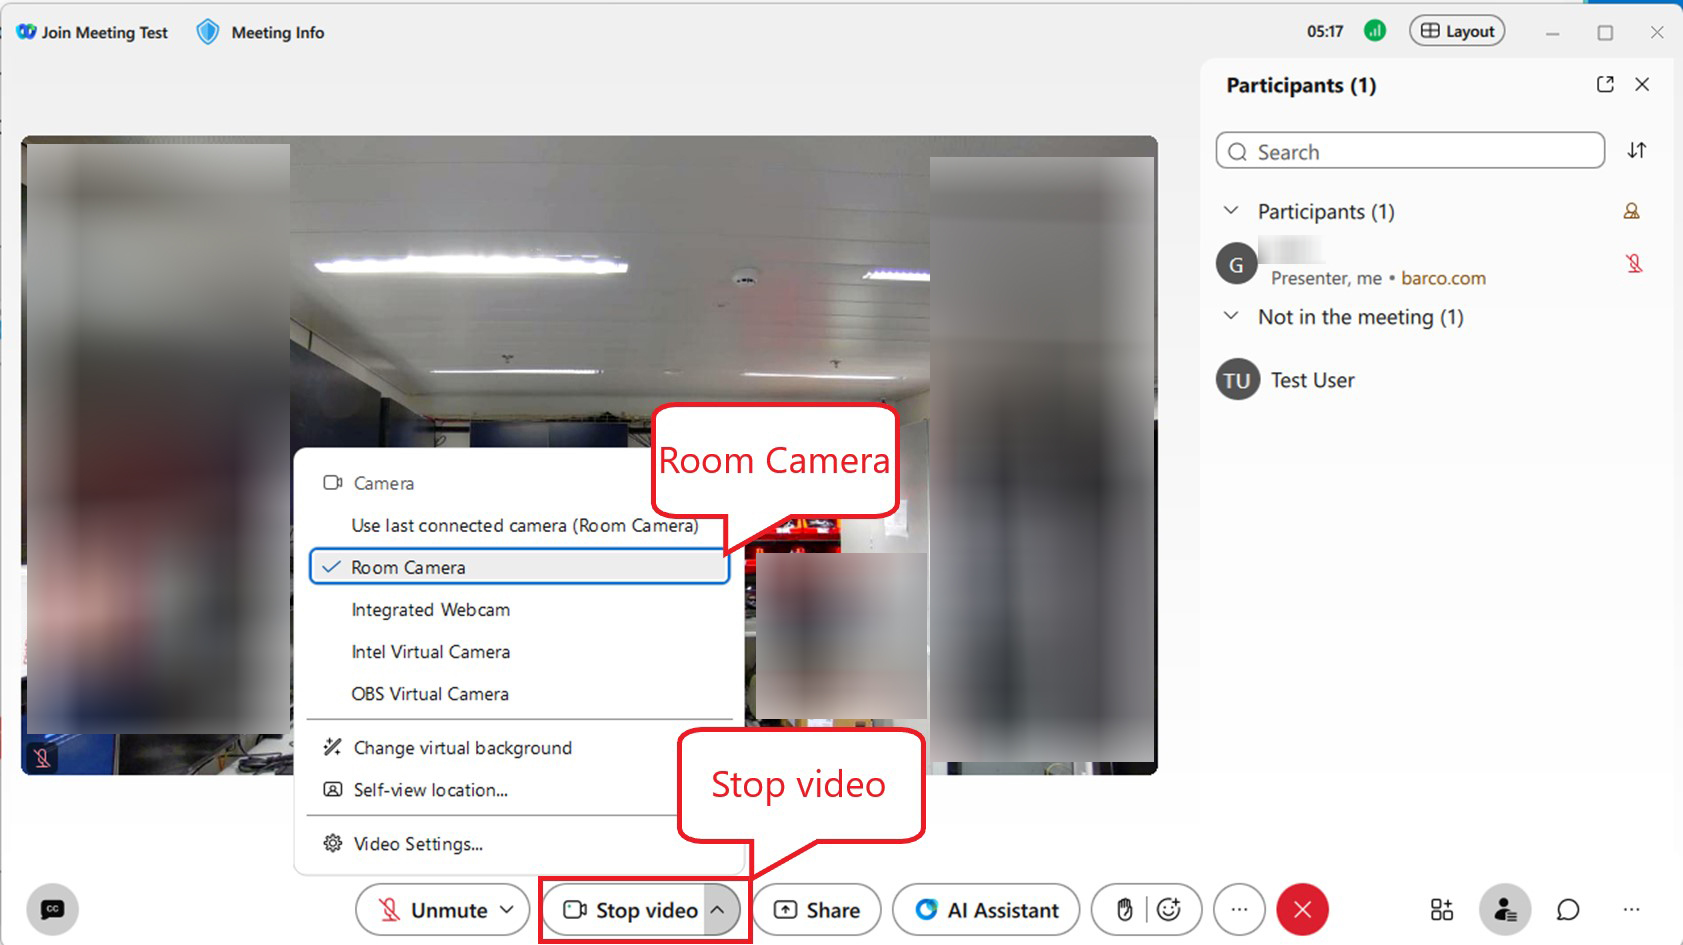
Task: Click the green network quality indicator
Action: [x=1375, y=31]
